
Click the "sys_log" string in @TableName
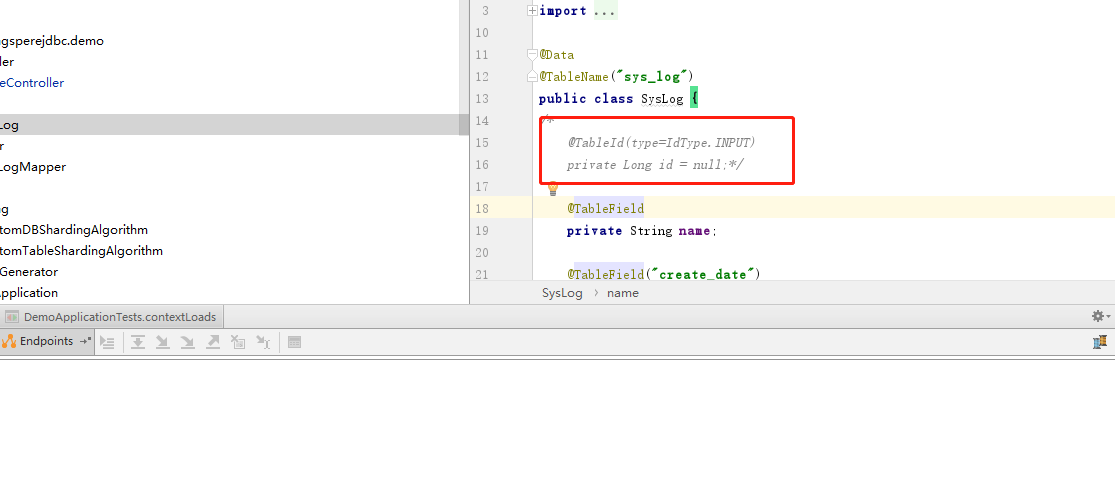pos(653,77)
